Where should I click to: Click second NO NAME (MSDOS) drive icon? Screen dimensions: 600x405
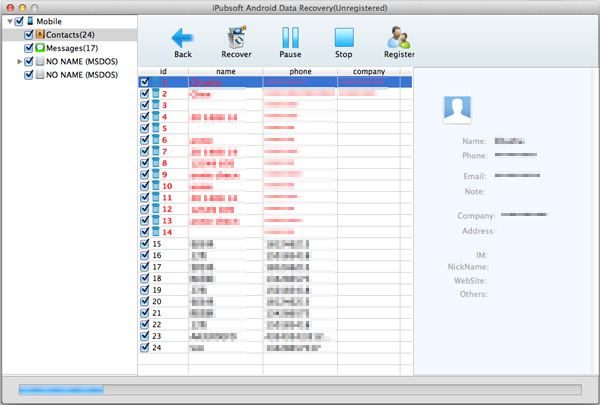pos(40,75)
